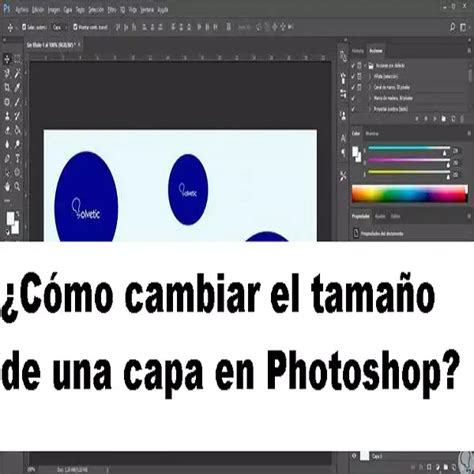Select the Hand tool
474x474 pixels.
(x=7, y=187)
